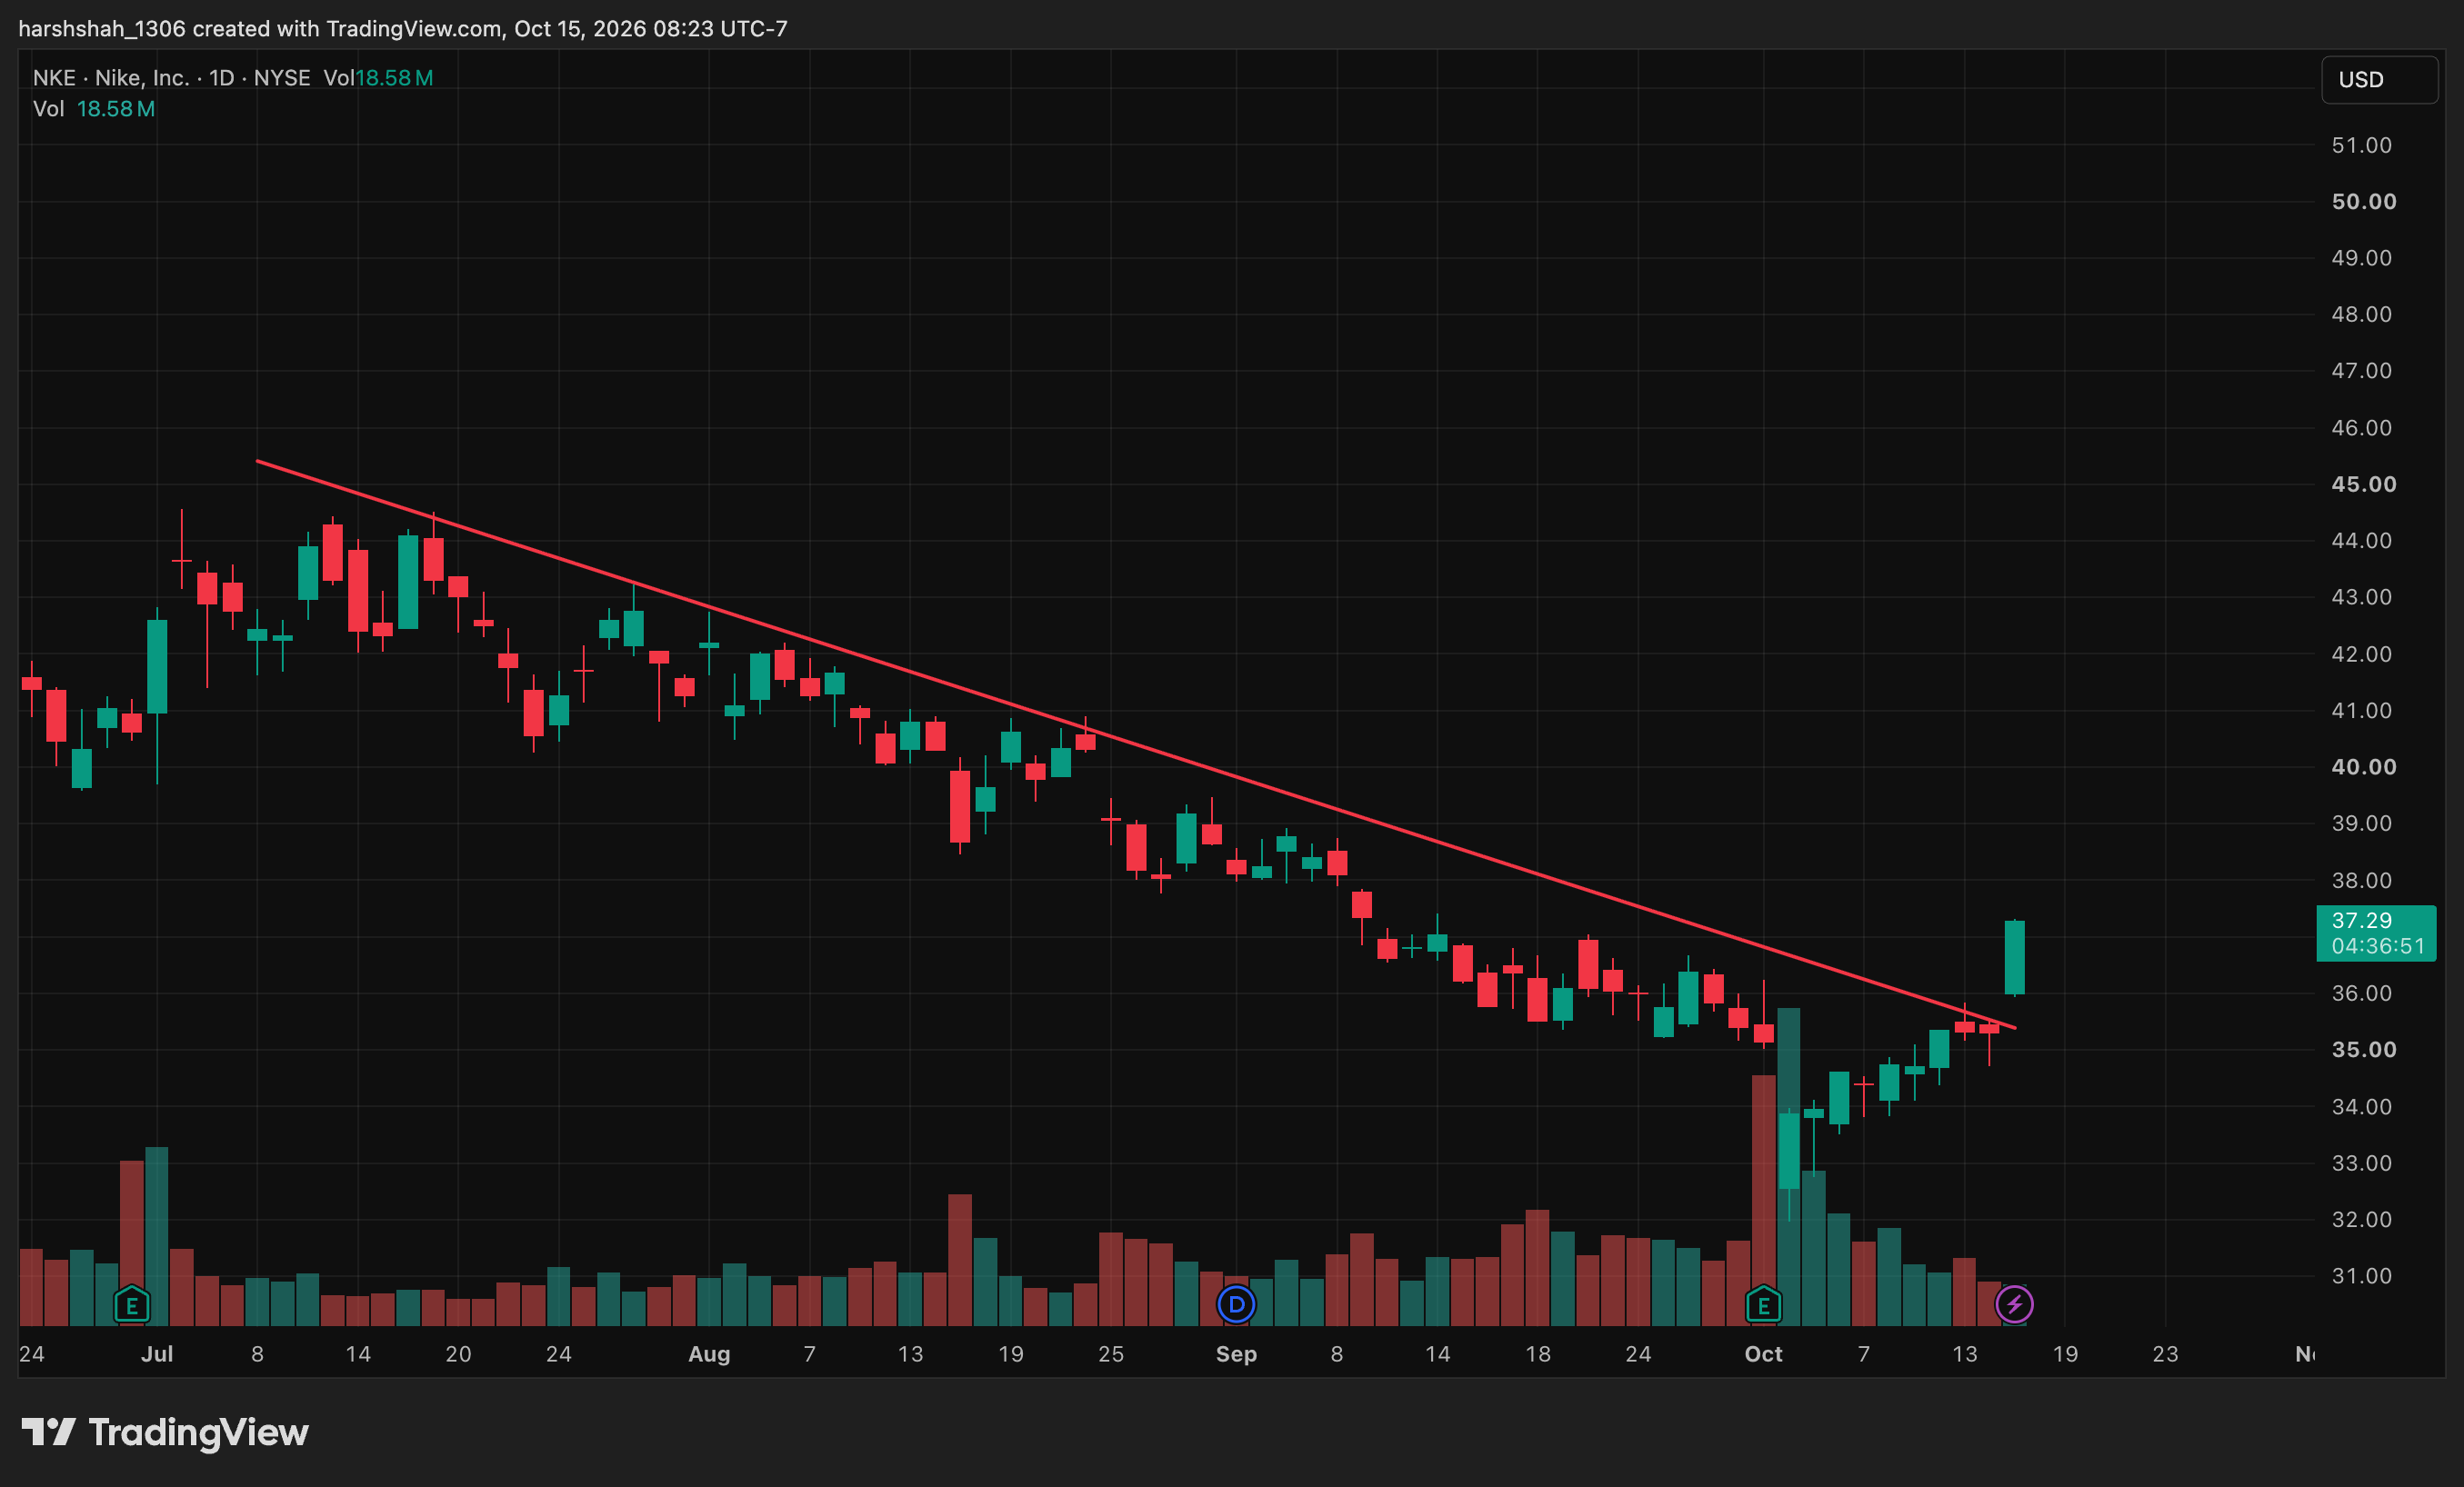Click the 40.00 price axis label
The height and width of the screenshot is (1487, 2464).
(2363, 767)
